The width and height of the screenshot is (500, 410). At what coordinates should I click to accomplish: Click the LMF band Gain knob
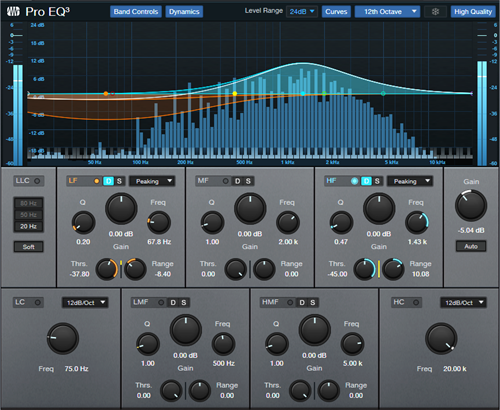point(186,330)
